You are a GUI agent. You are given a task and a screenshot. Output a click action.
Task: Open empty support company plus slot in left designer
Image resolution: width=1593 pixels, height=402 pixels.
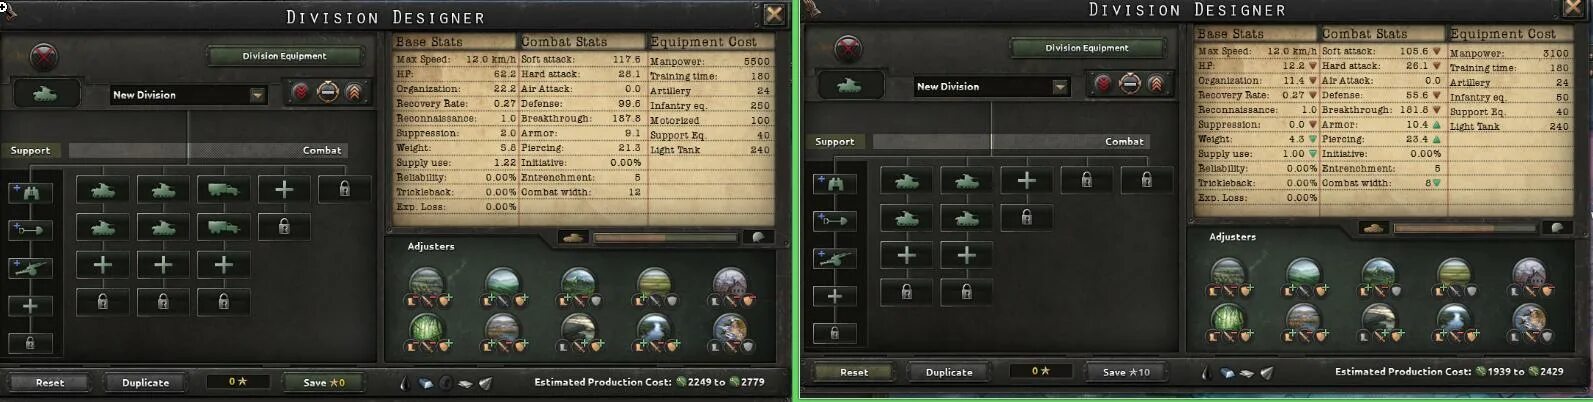tap(30, 306)
